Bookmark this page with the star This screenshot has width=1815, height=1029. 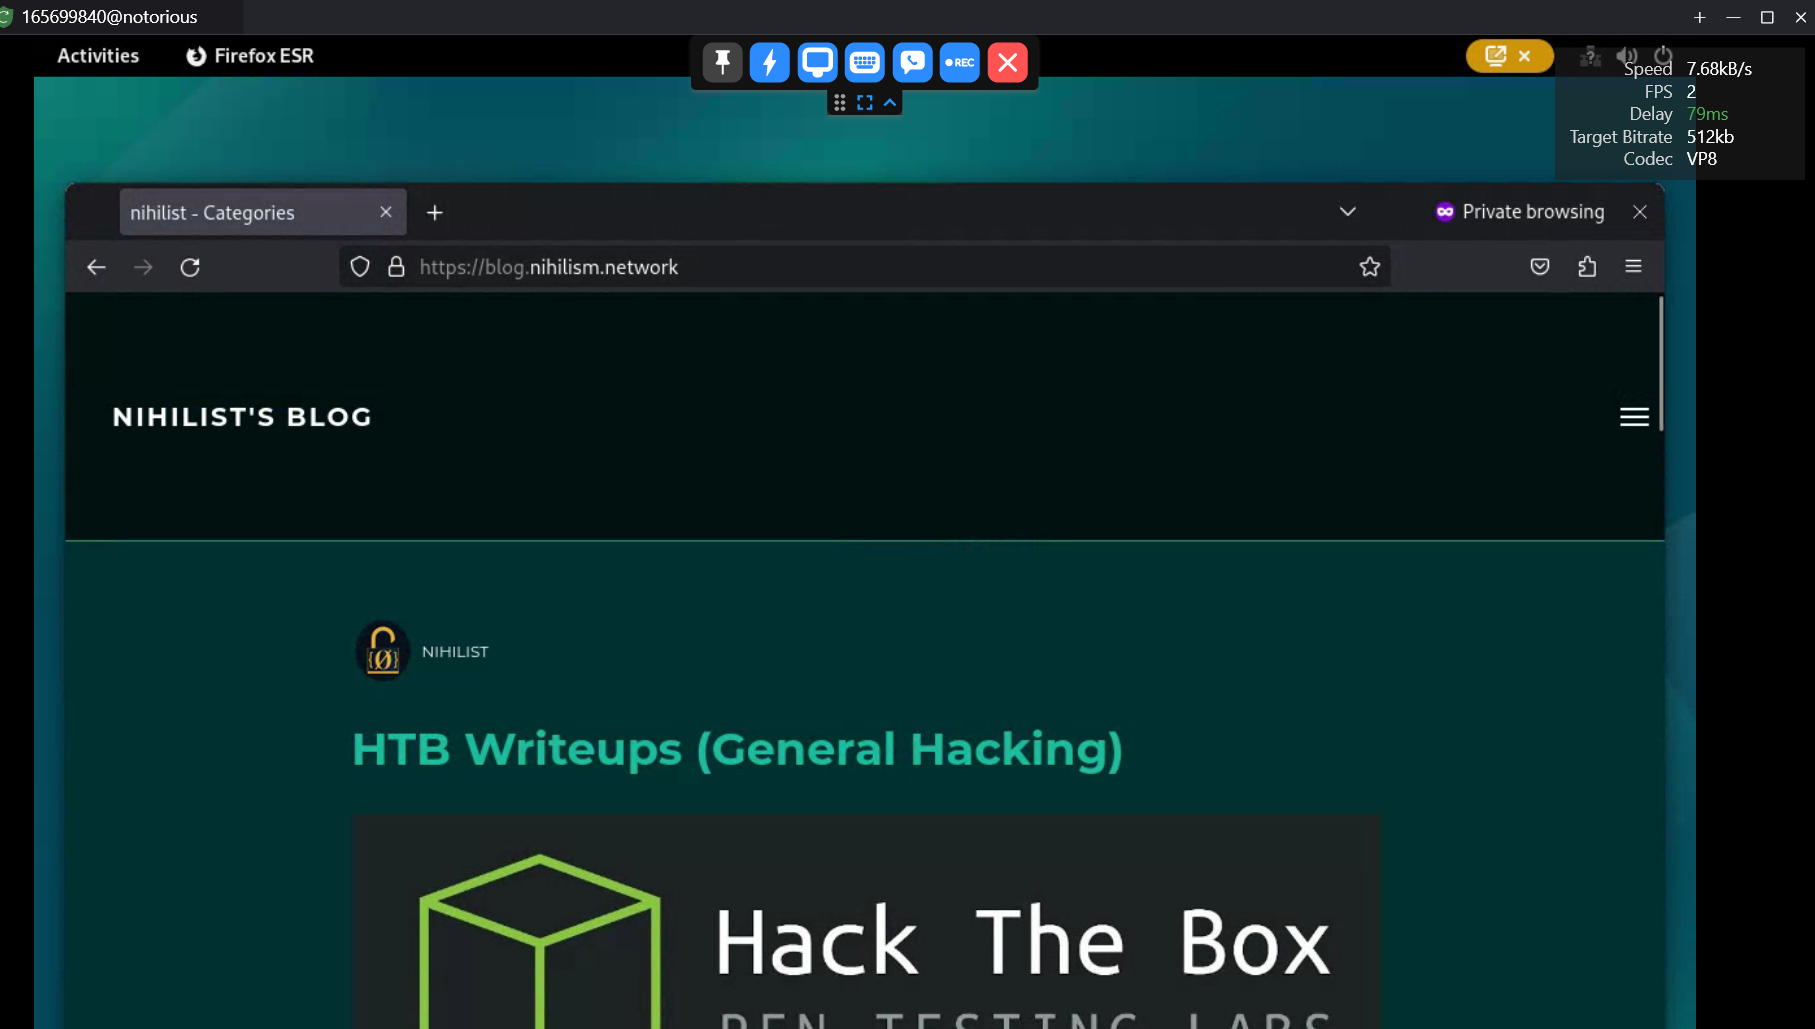(x=1369, y=266)
